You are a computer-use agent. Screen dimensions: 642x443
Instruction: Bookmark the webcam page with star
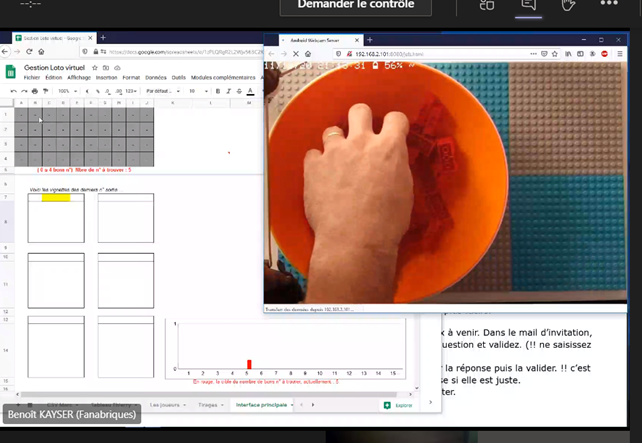tap(555, 54)
